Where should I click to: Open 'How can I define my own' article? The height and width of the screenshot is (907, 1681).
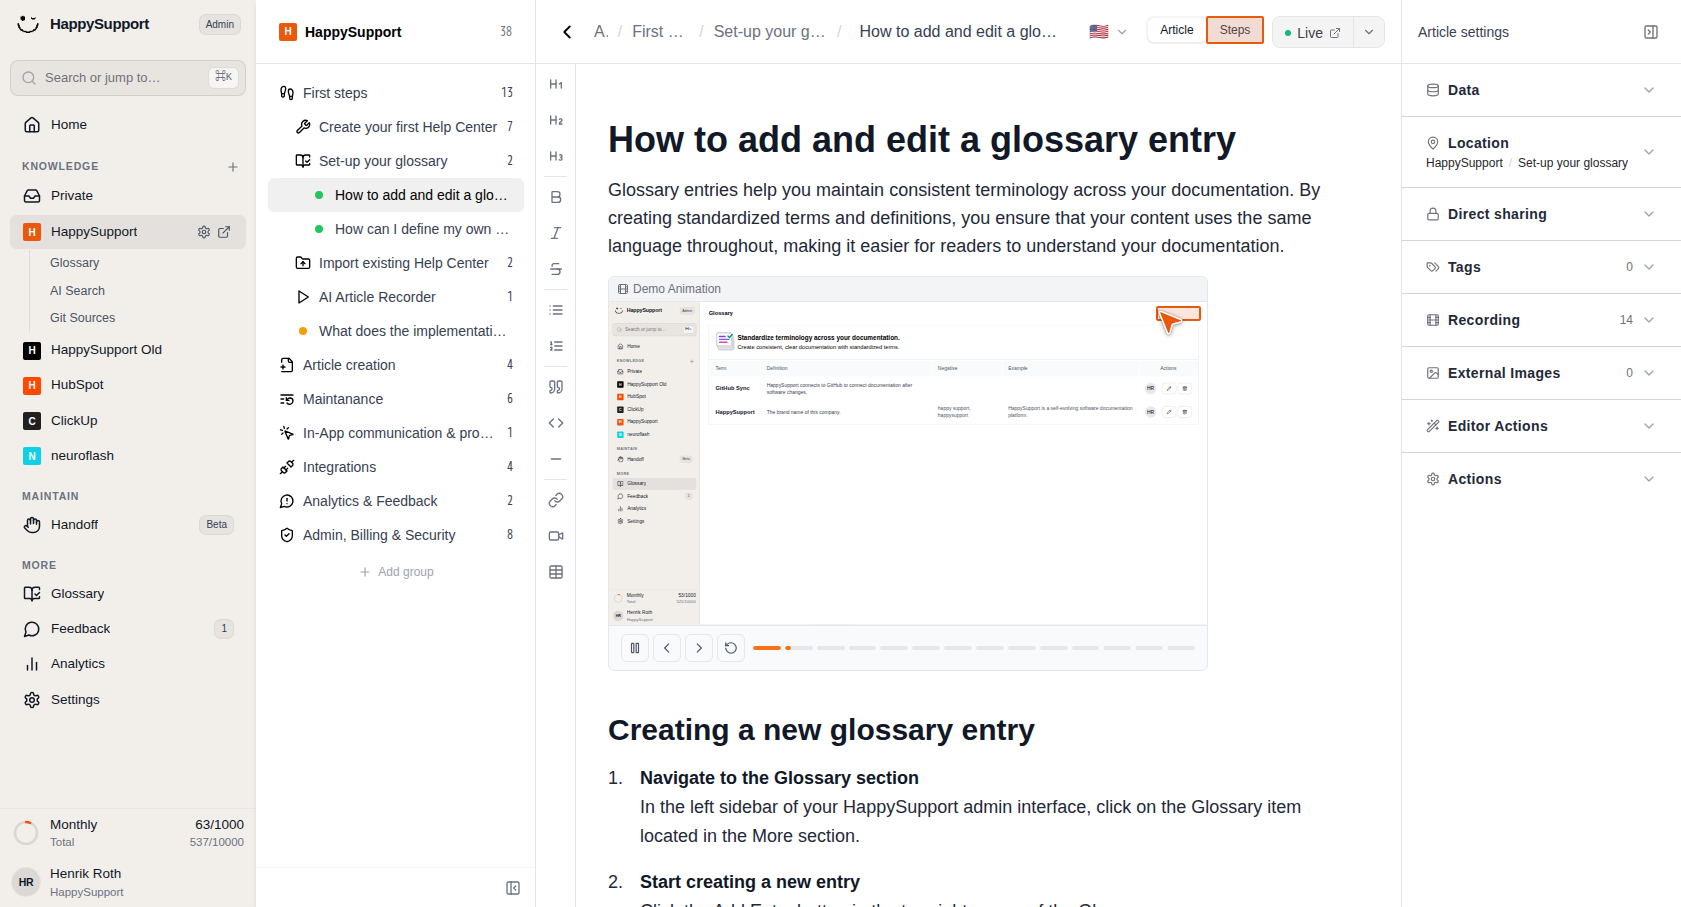tap(396, 229)
